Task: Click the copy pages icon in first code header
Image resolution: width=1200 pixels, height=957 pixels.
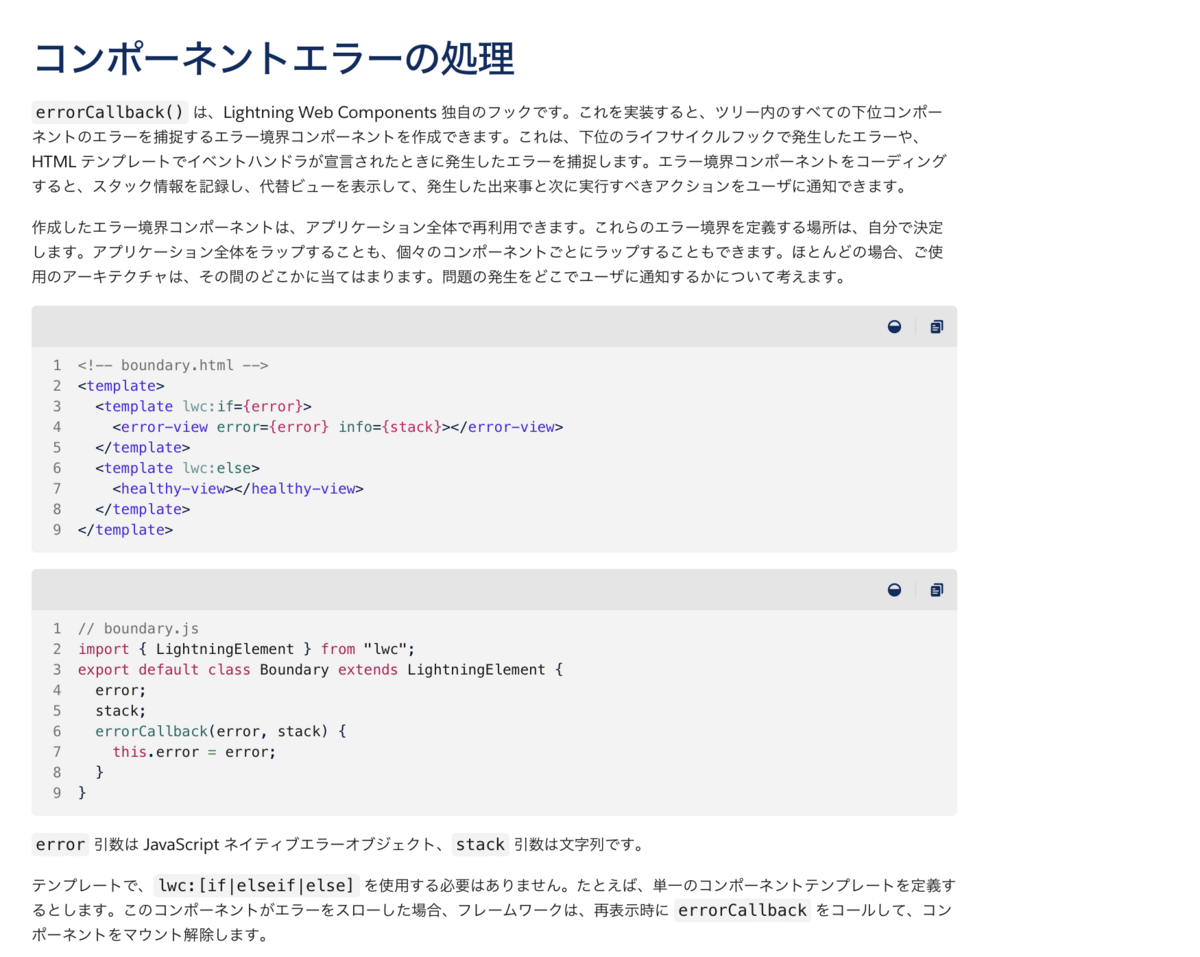Action: pos(936,326)
